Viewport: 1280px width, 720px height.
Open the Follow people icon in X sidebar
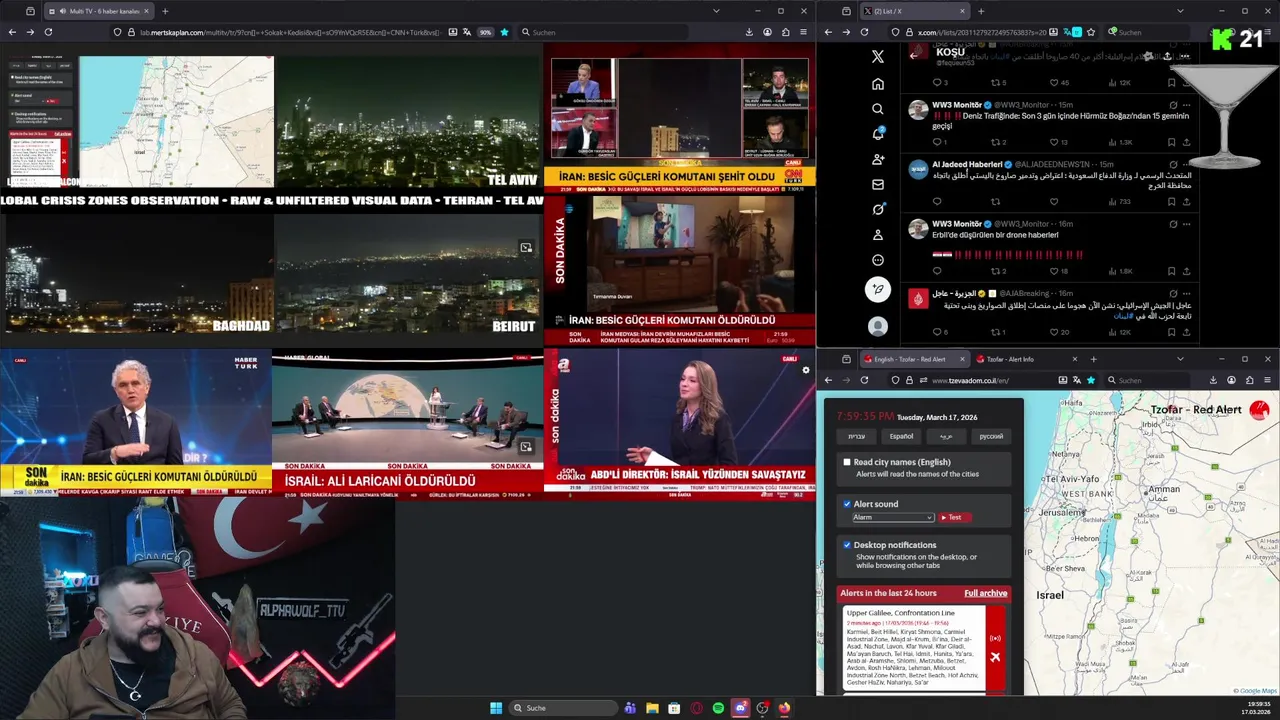878,159
